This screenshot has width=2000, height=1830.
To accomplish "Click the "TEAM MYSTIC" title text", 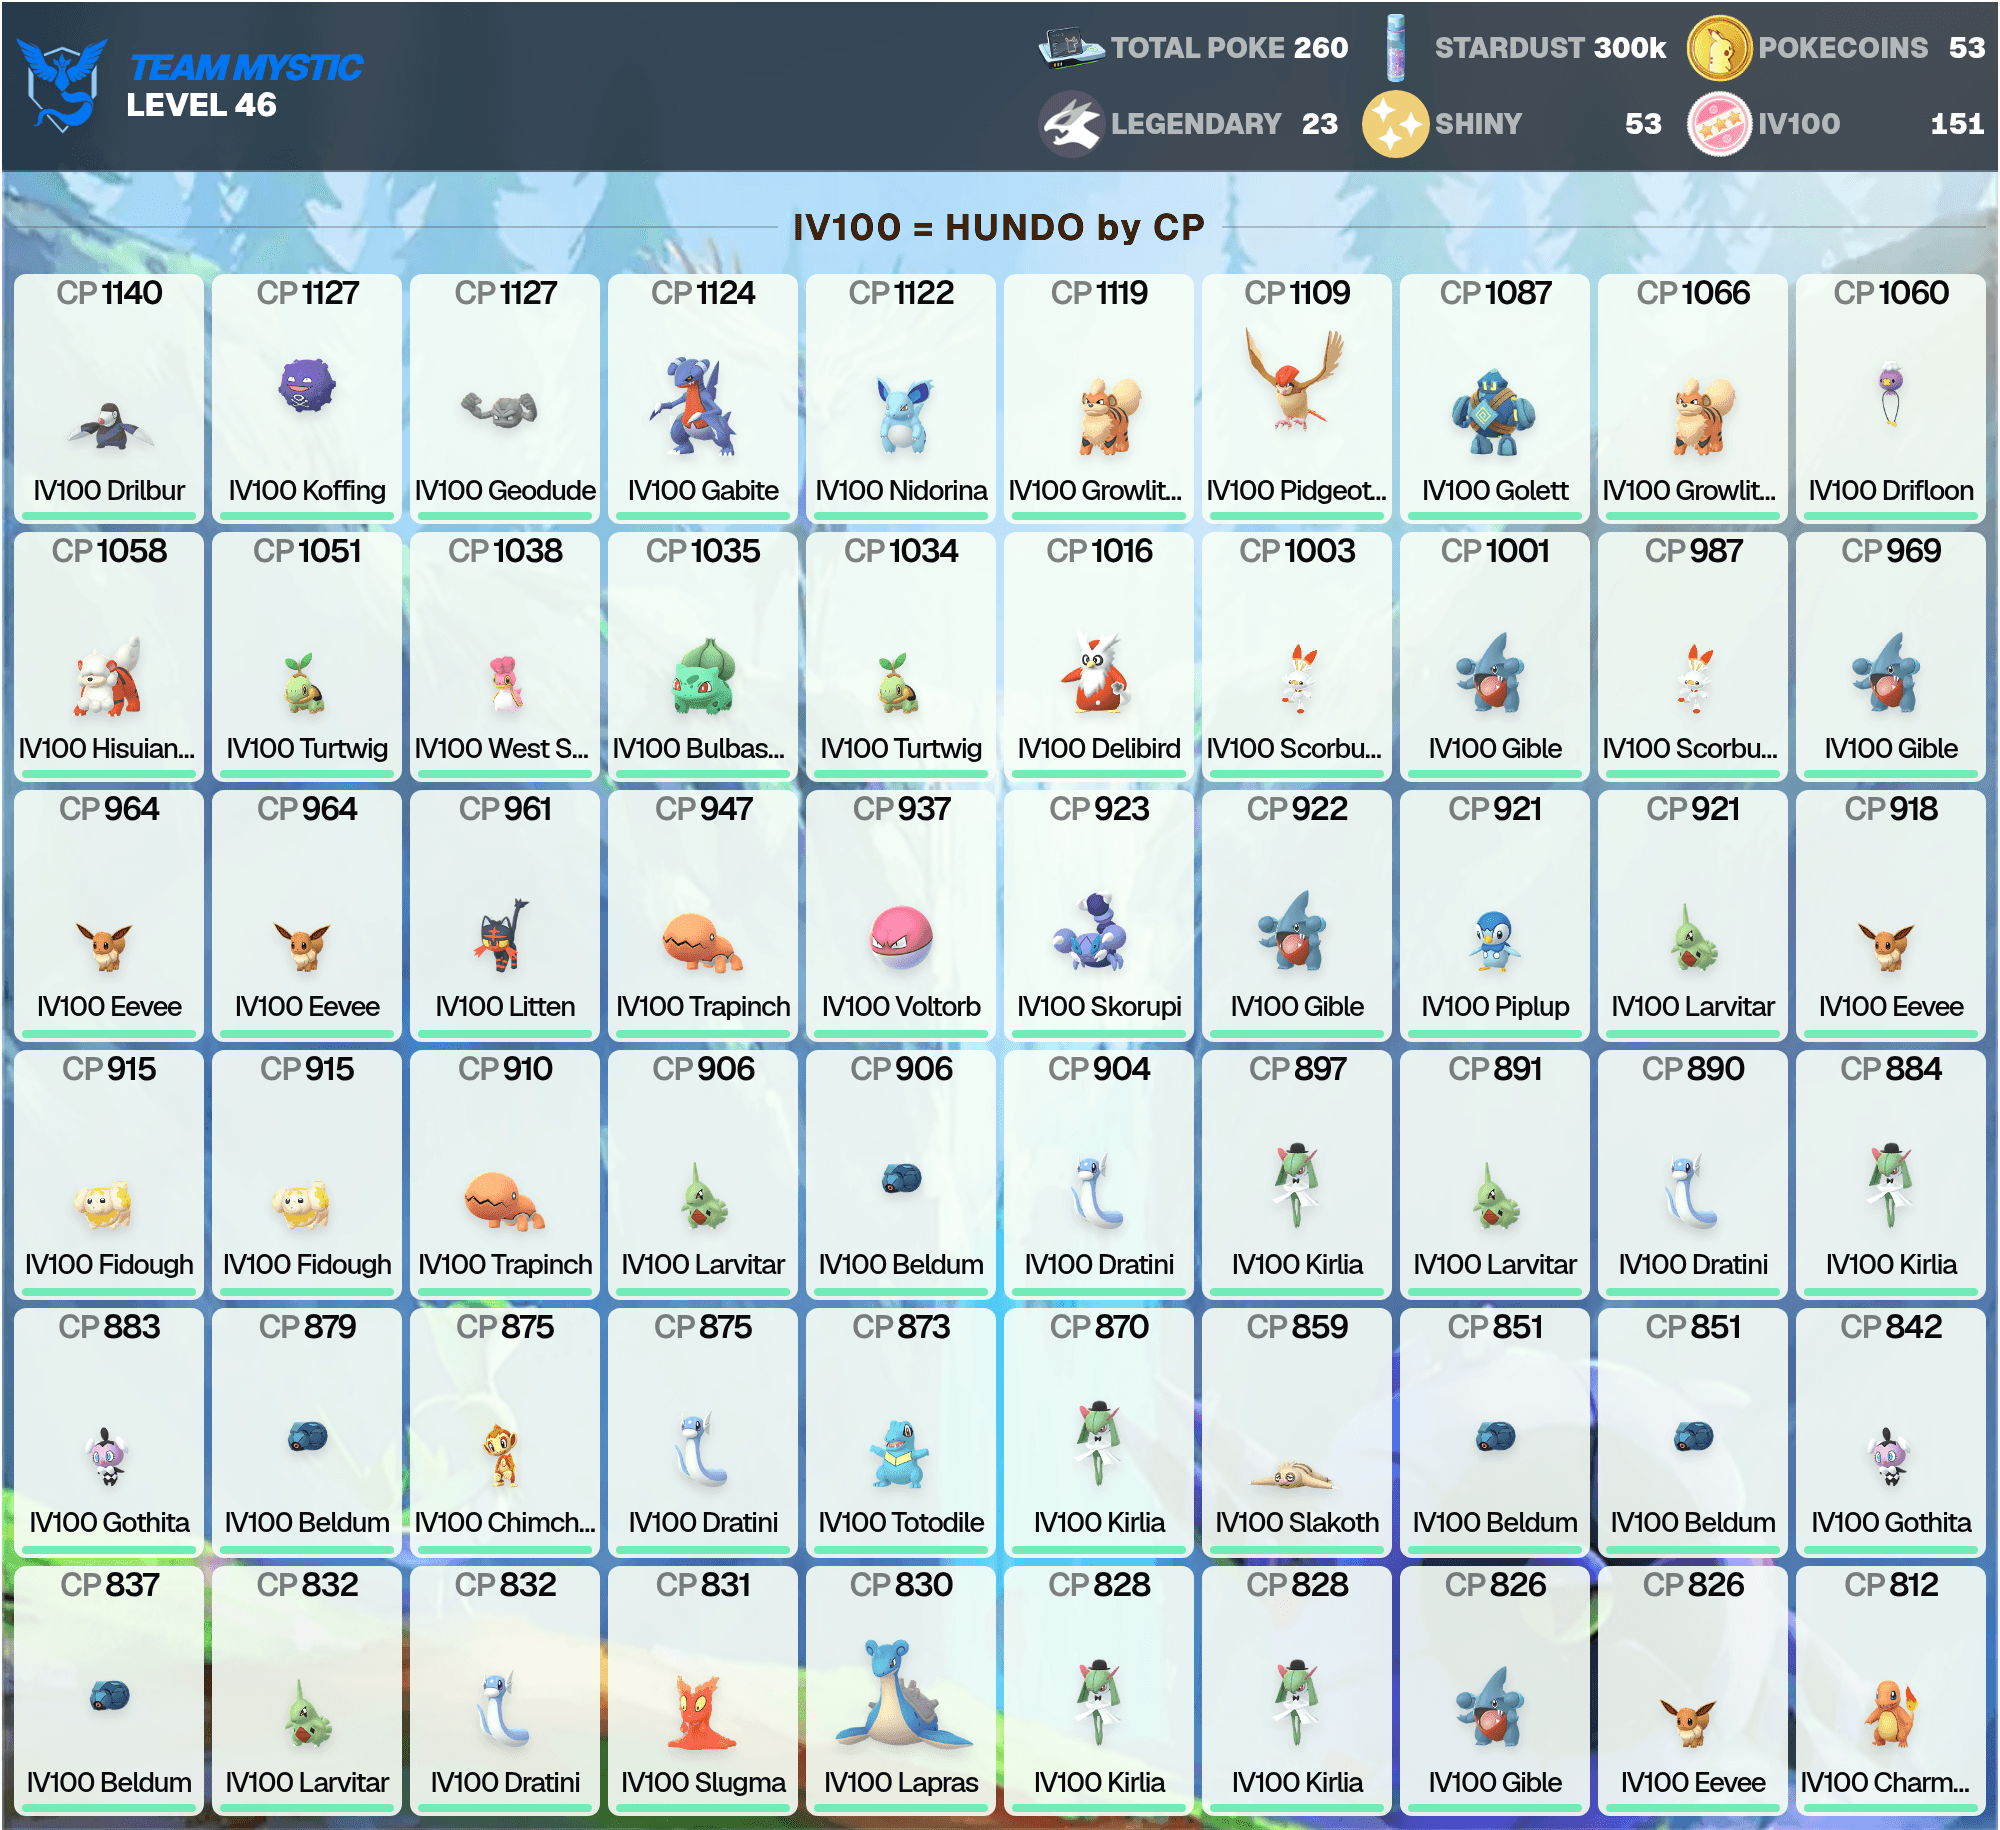I will click(246, 67).
